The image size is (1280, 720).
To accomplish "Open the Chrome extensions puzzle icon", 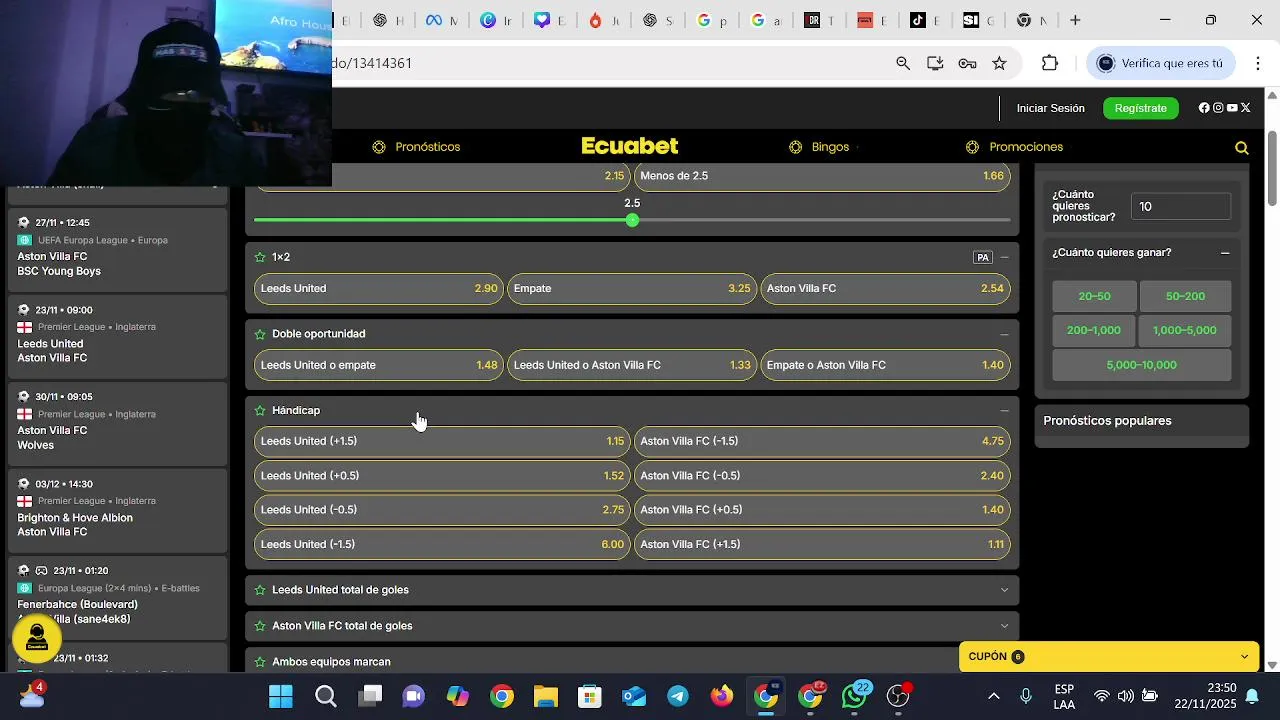I will (1050, 63).
